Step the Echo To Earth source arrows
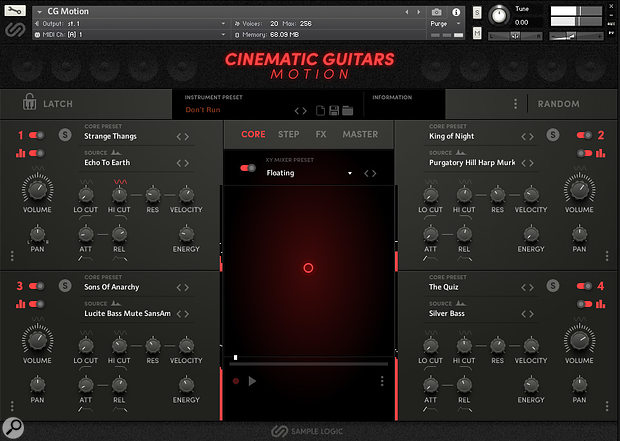620x441 pixels. click(183, 163)
